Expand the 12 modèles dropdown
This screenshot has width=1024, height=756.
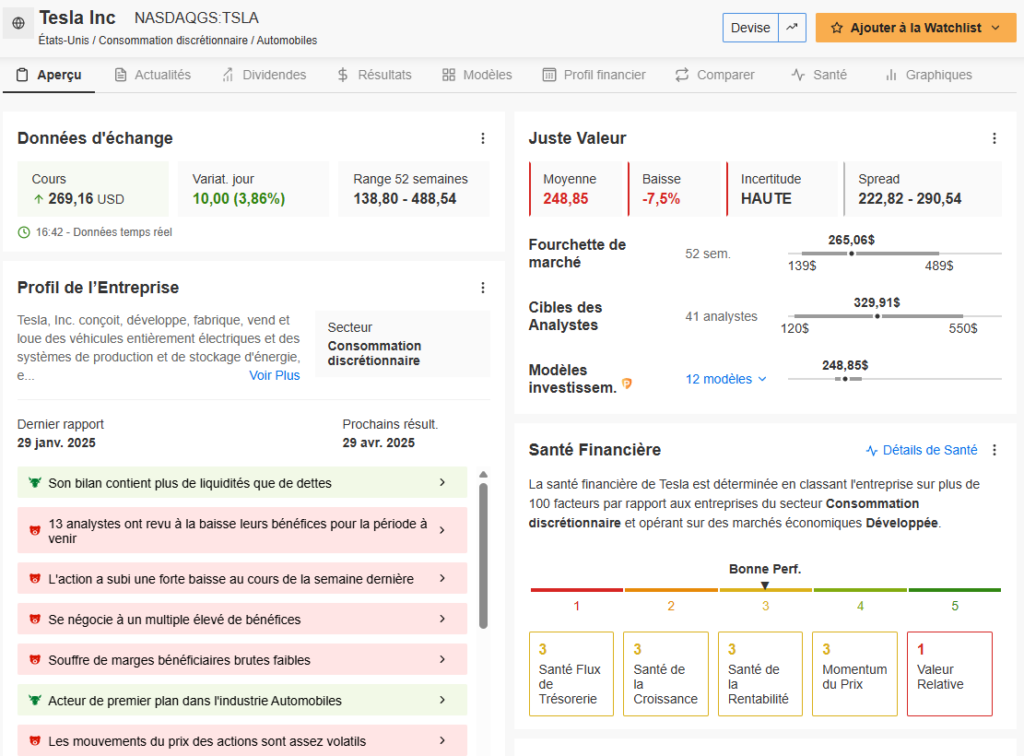pos(726,379)
